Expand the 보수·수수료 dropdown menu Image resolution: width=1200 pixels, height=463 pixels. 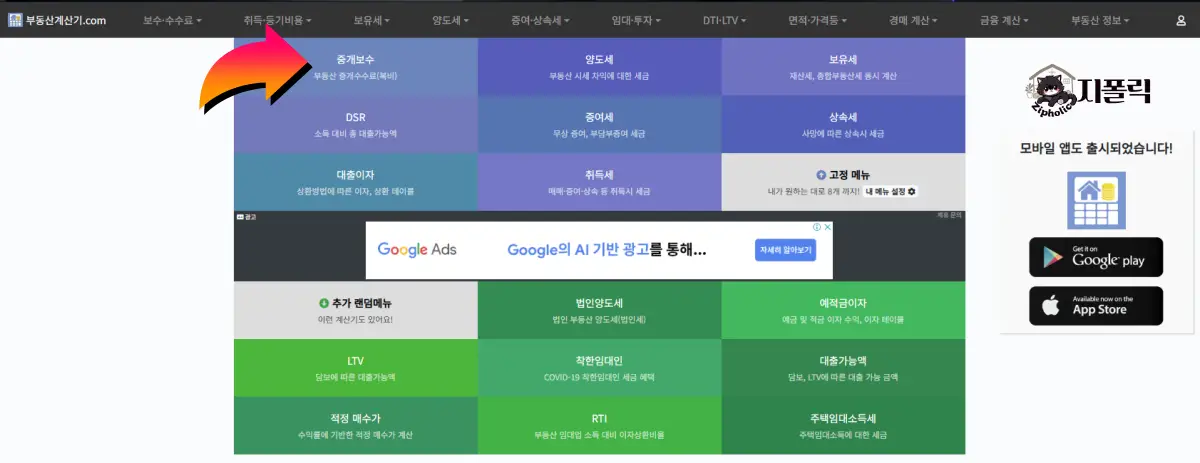[172, 20]
